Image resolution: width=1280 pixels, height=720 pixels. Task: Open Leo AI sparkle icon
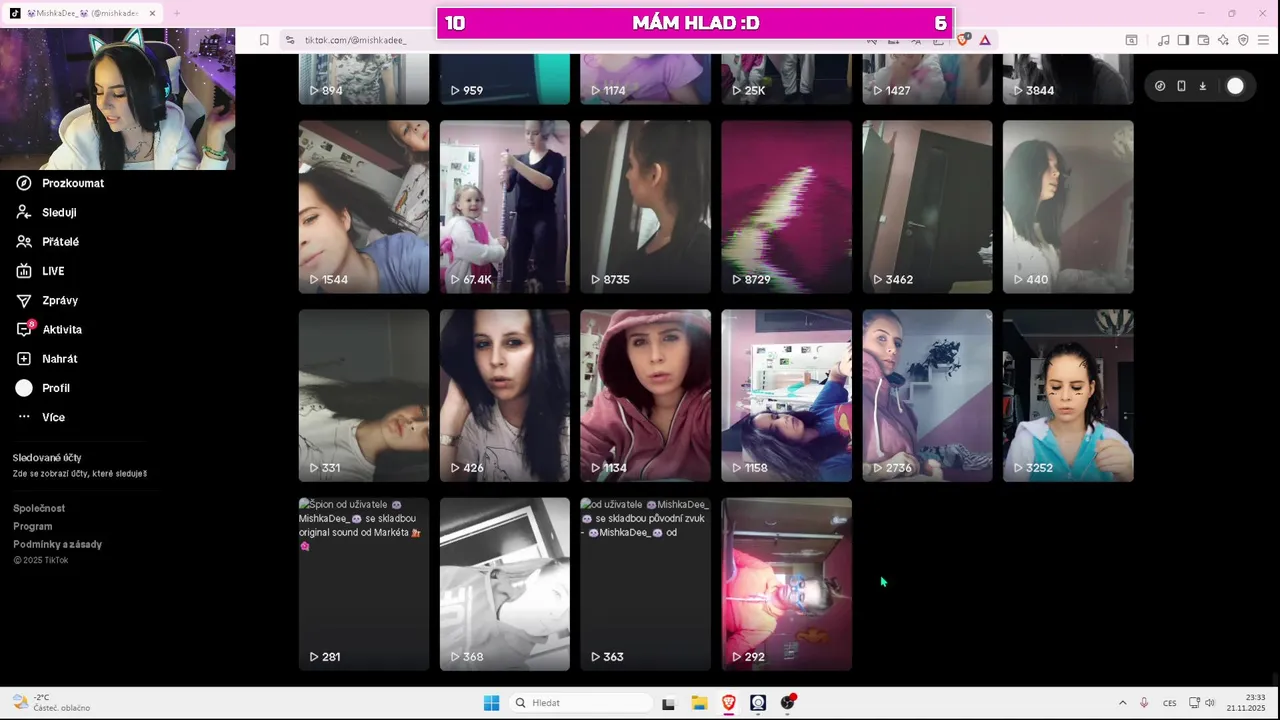point(1223,40)
